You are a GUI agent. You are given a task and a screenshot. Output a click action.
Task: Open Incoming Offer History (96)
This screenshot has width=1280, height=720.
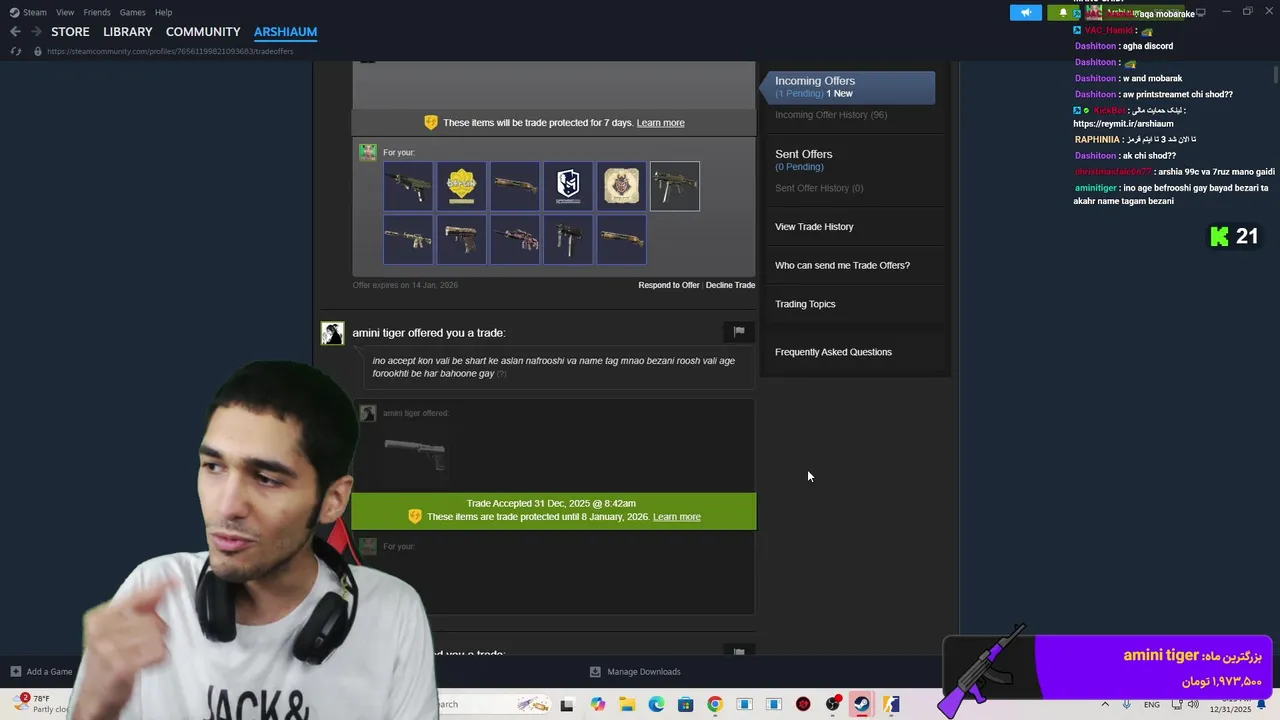830,115
